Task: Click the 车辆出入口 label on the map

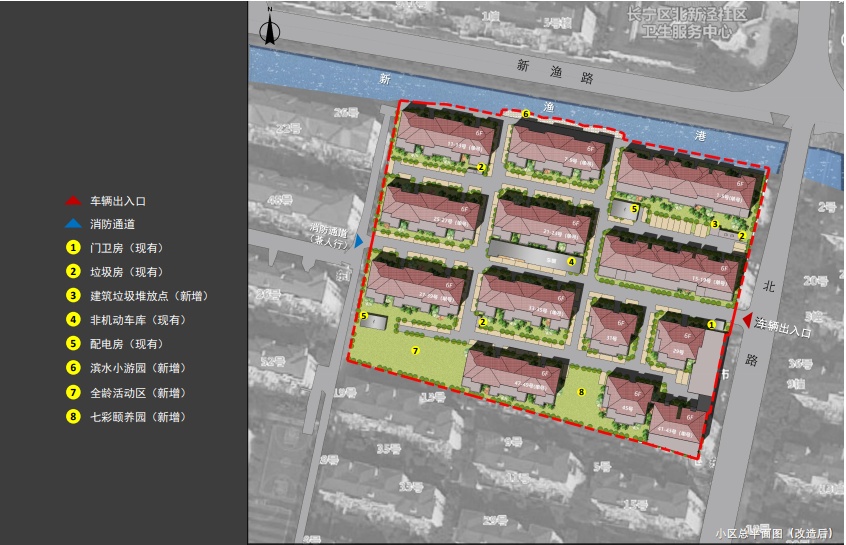Action: (x=783, y=327)
